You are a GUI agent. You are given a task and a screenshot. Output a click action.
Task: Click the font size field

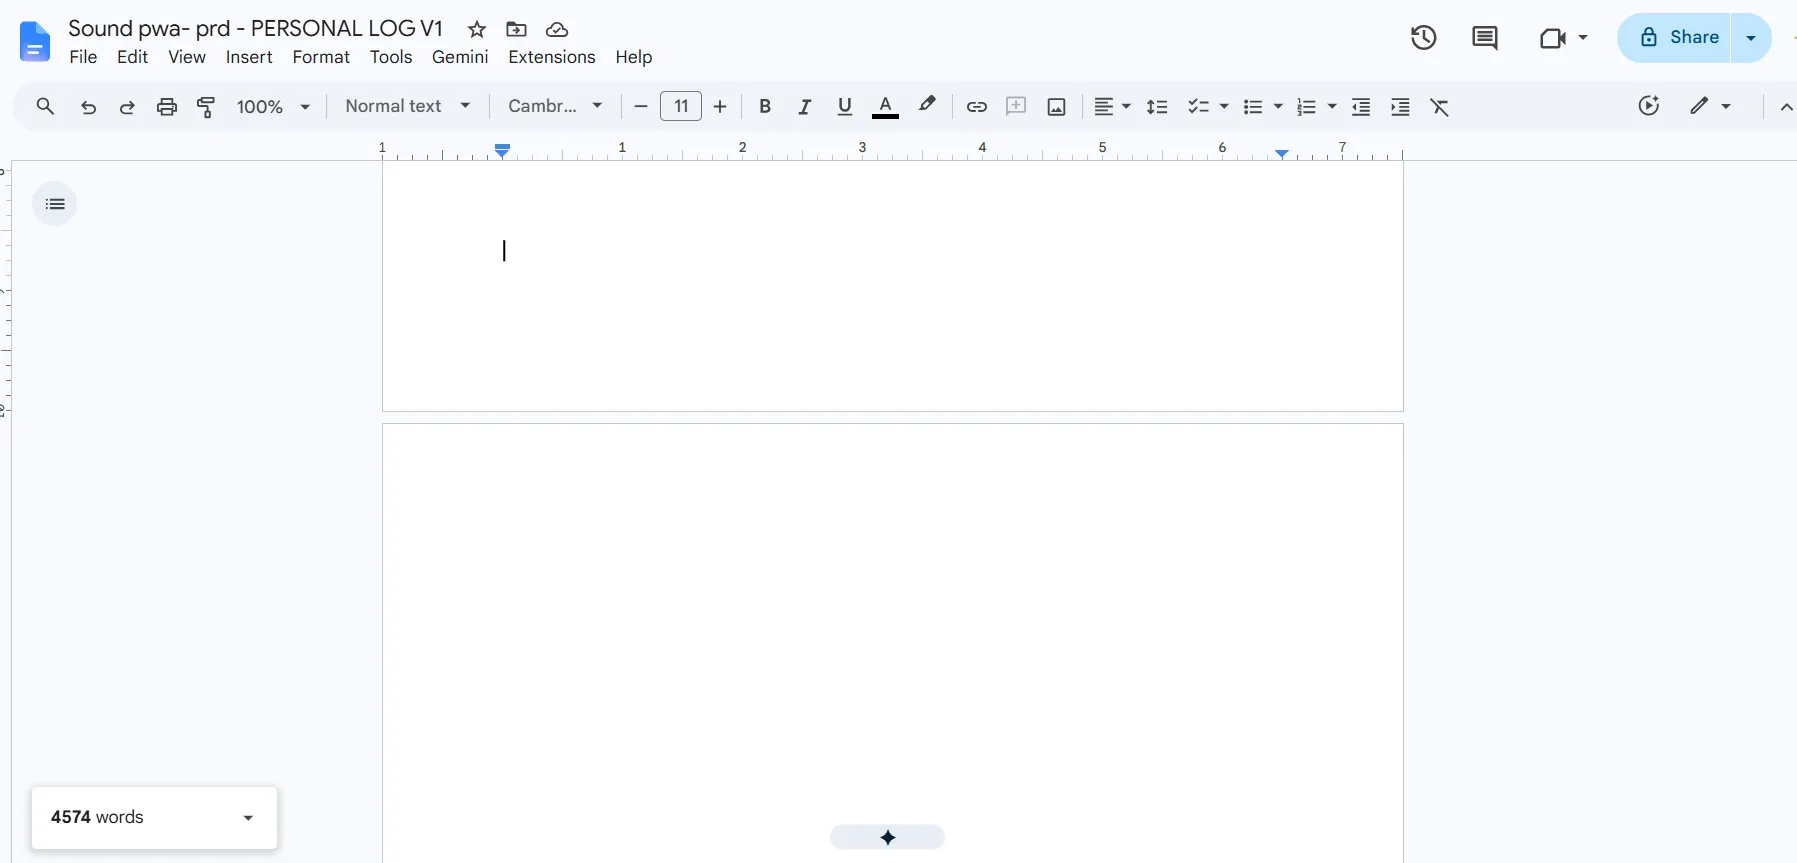pyautogui.click(x=681, y=106)
